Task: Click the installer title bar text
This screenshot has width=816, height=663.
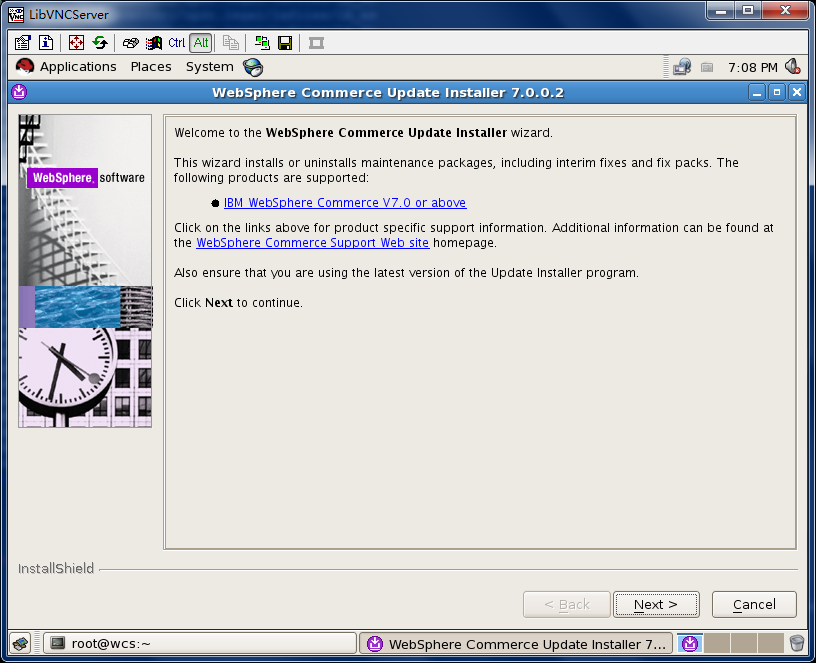Action: (x=388, y=93)
